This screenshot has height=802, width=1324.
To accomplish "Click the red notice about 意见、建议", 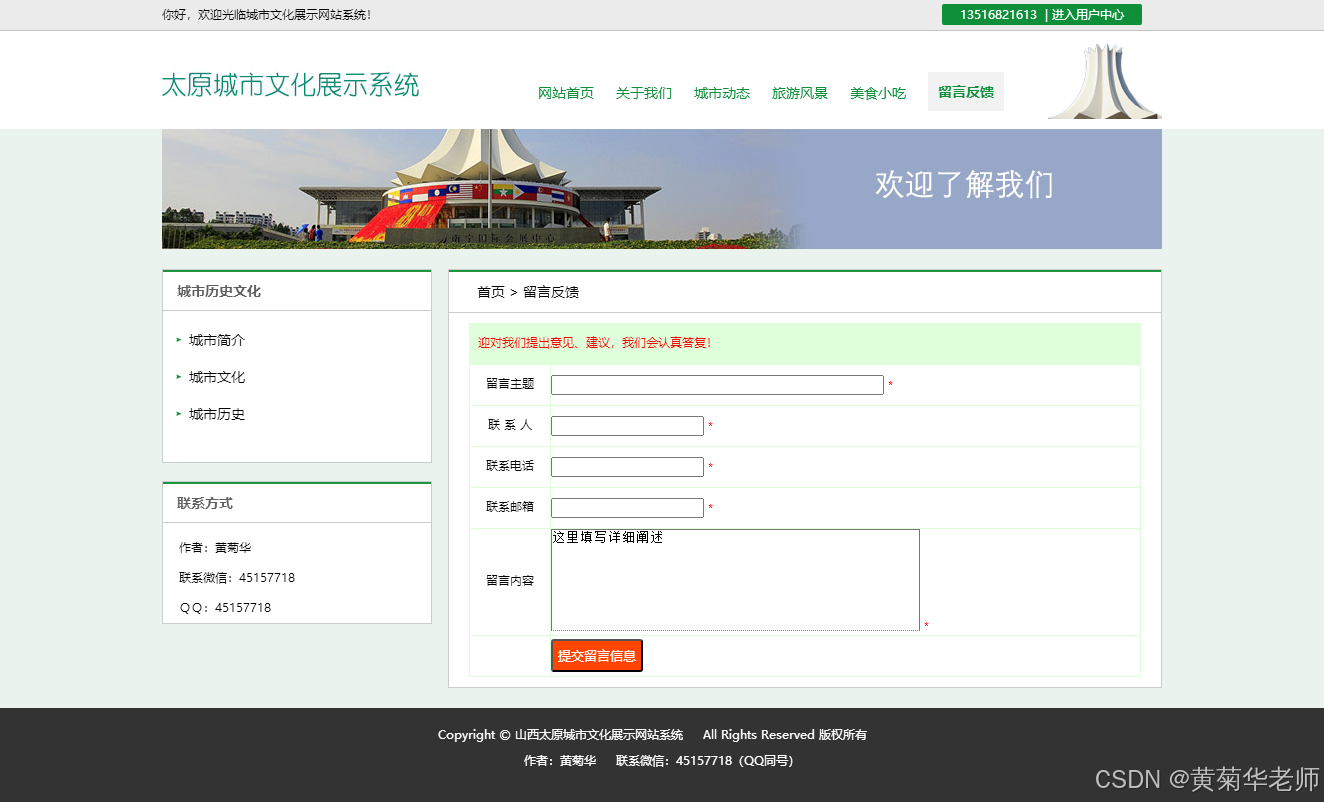I will coord(594,343).
